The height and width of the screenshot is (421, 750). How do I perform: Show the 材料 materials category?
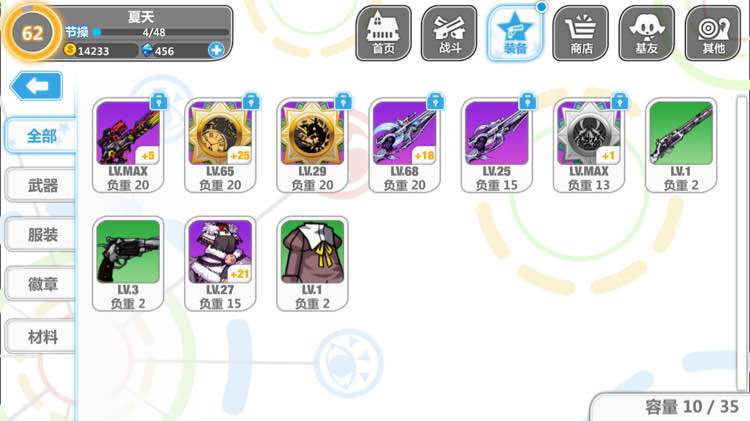[41, 337]
